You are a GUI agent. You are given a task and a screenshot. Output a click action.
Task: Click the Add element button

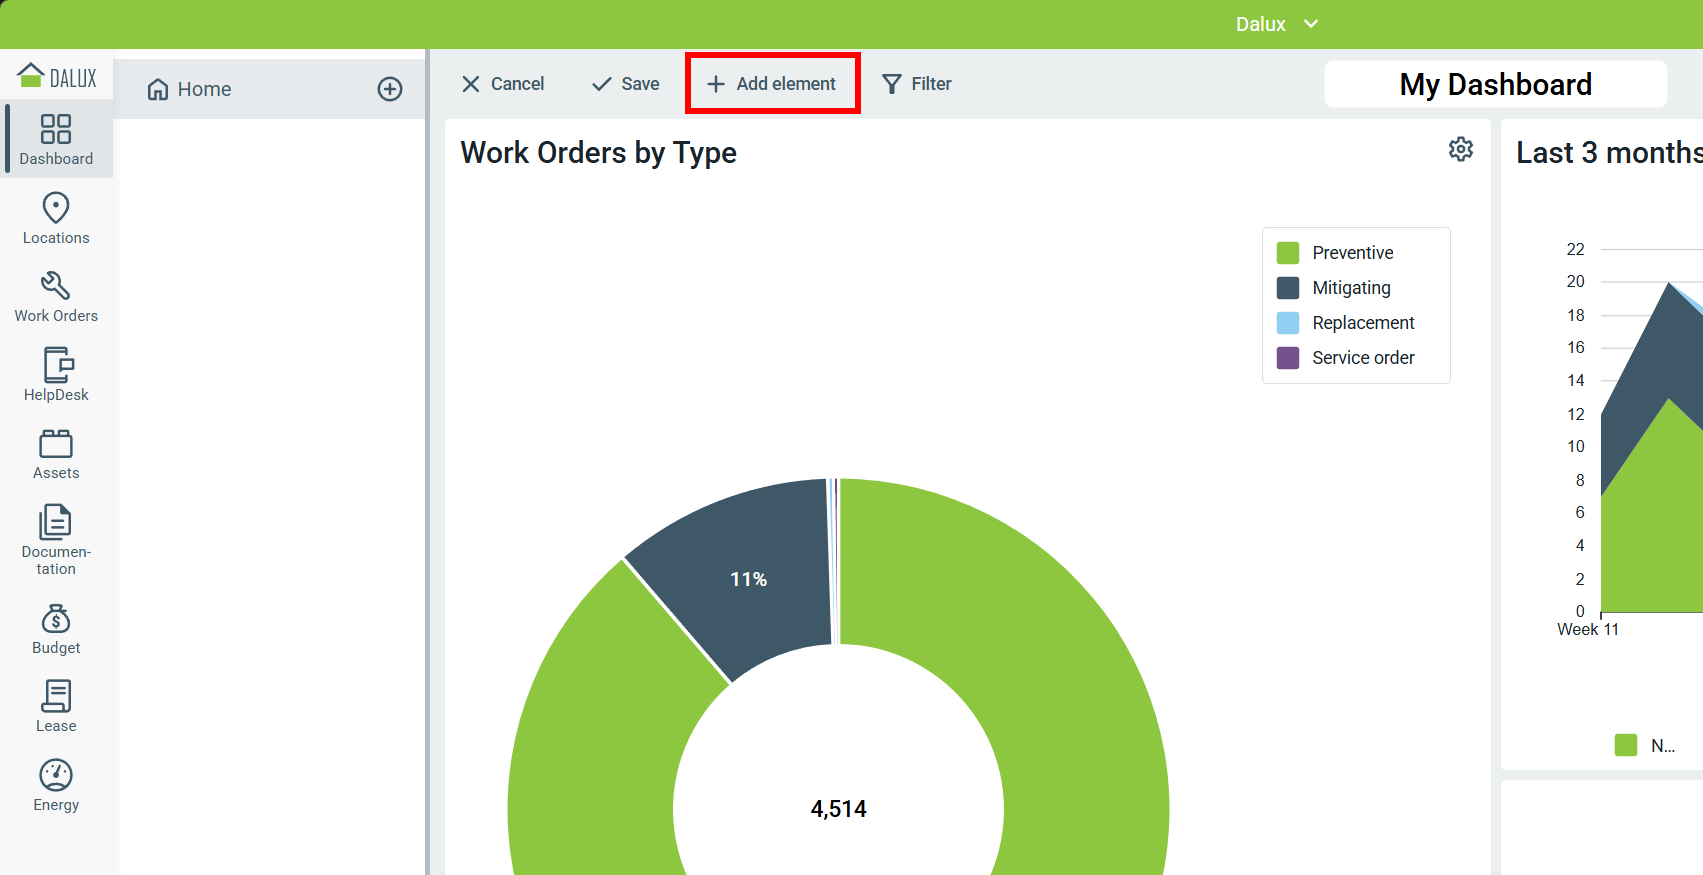(x=772, y=84)
